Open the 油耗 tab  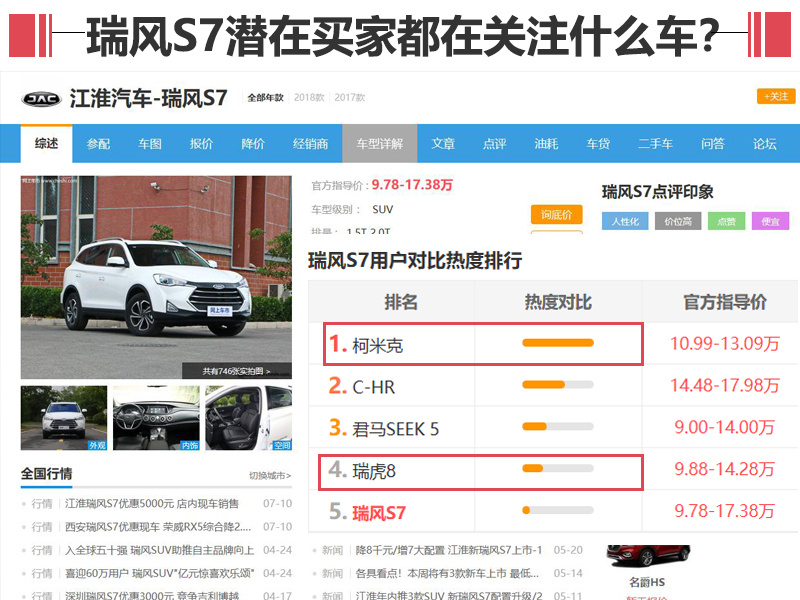pos(546,144)
